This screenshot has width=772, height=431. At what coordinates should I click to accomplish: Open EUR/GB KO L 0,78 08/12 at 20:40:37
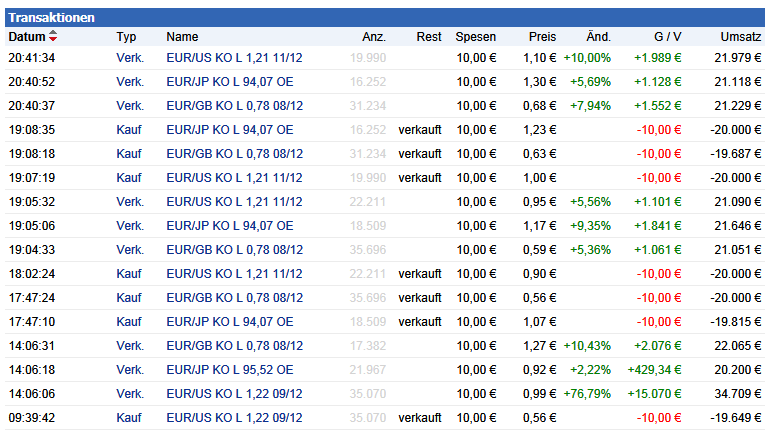coord(235,106)
